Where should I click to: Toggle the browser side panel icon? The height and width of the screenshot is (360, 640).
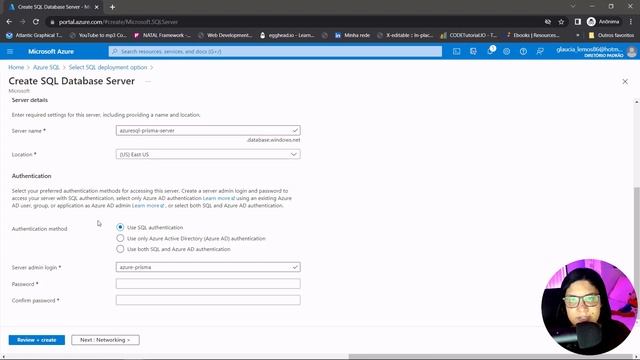coord(578,22)
